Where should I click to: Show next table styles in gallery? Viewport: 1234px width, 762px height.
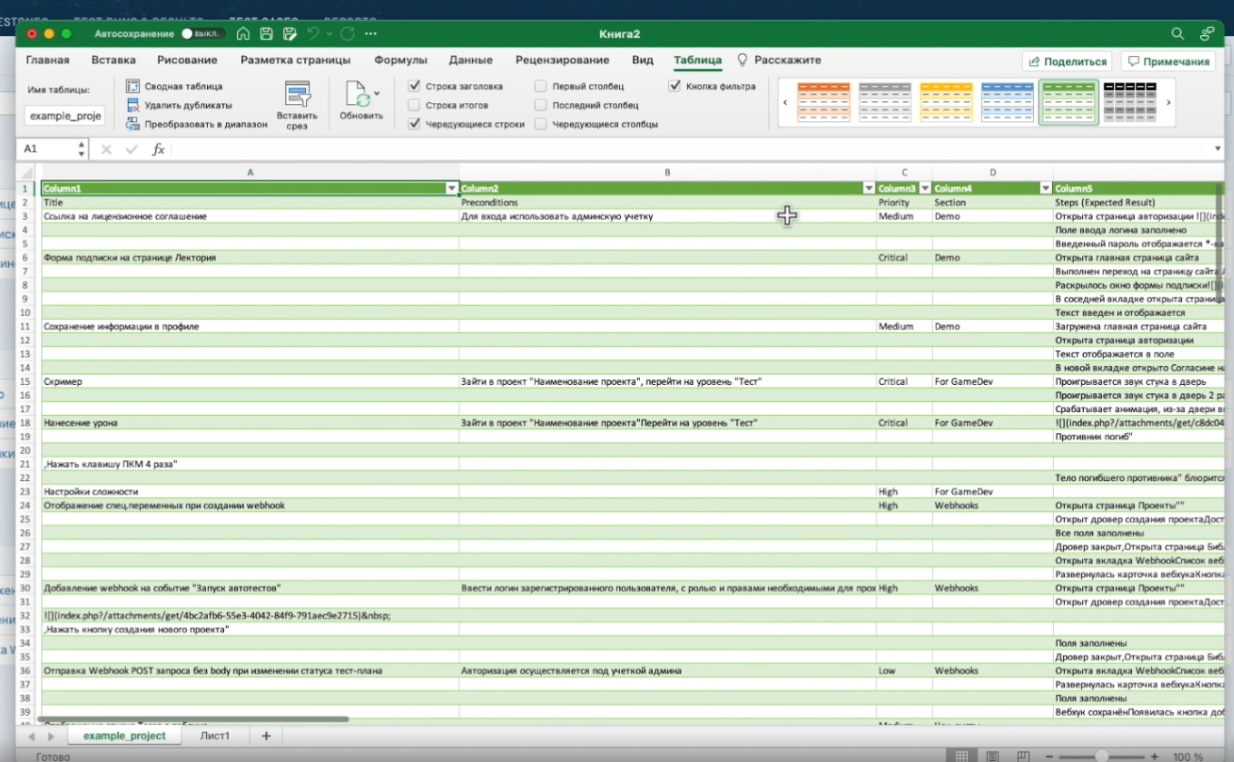point(1168,102)
